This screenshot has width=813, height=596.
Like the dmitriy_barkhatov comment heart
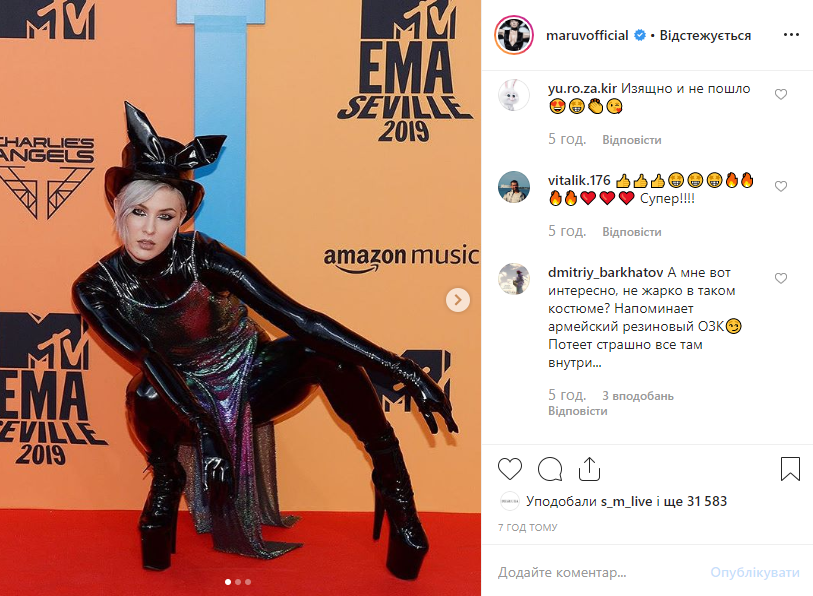(x=781, y=279)
